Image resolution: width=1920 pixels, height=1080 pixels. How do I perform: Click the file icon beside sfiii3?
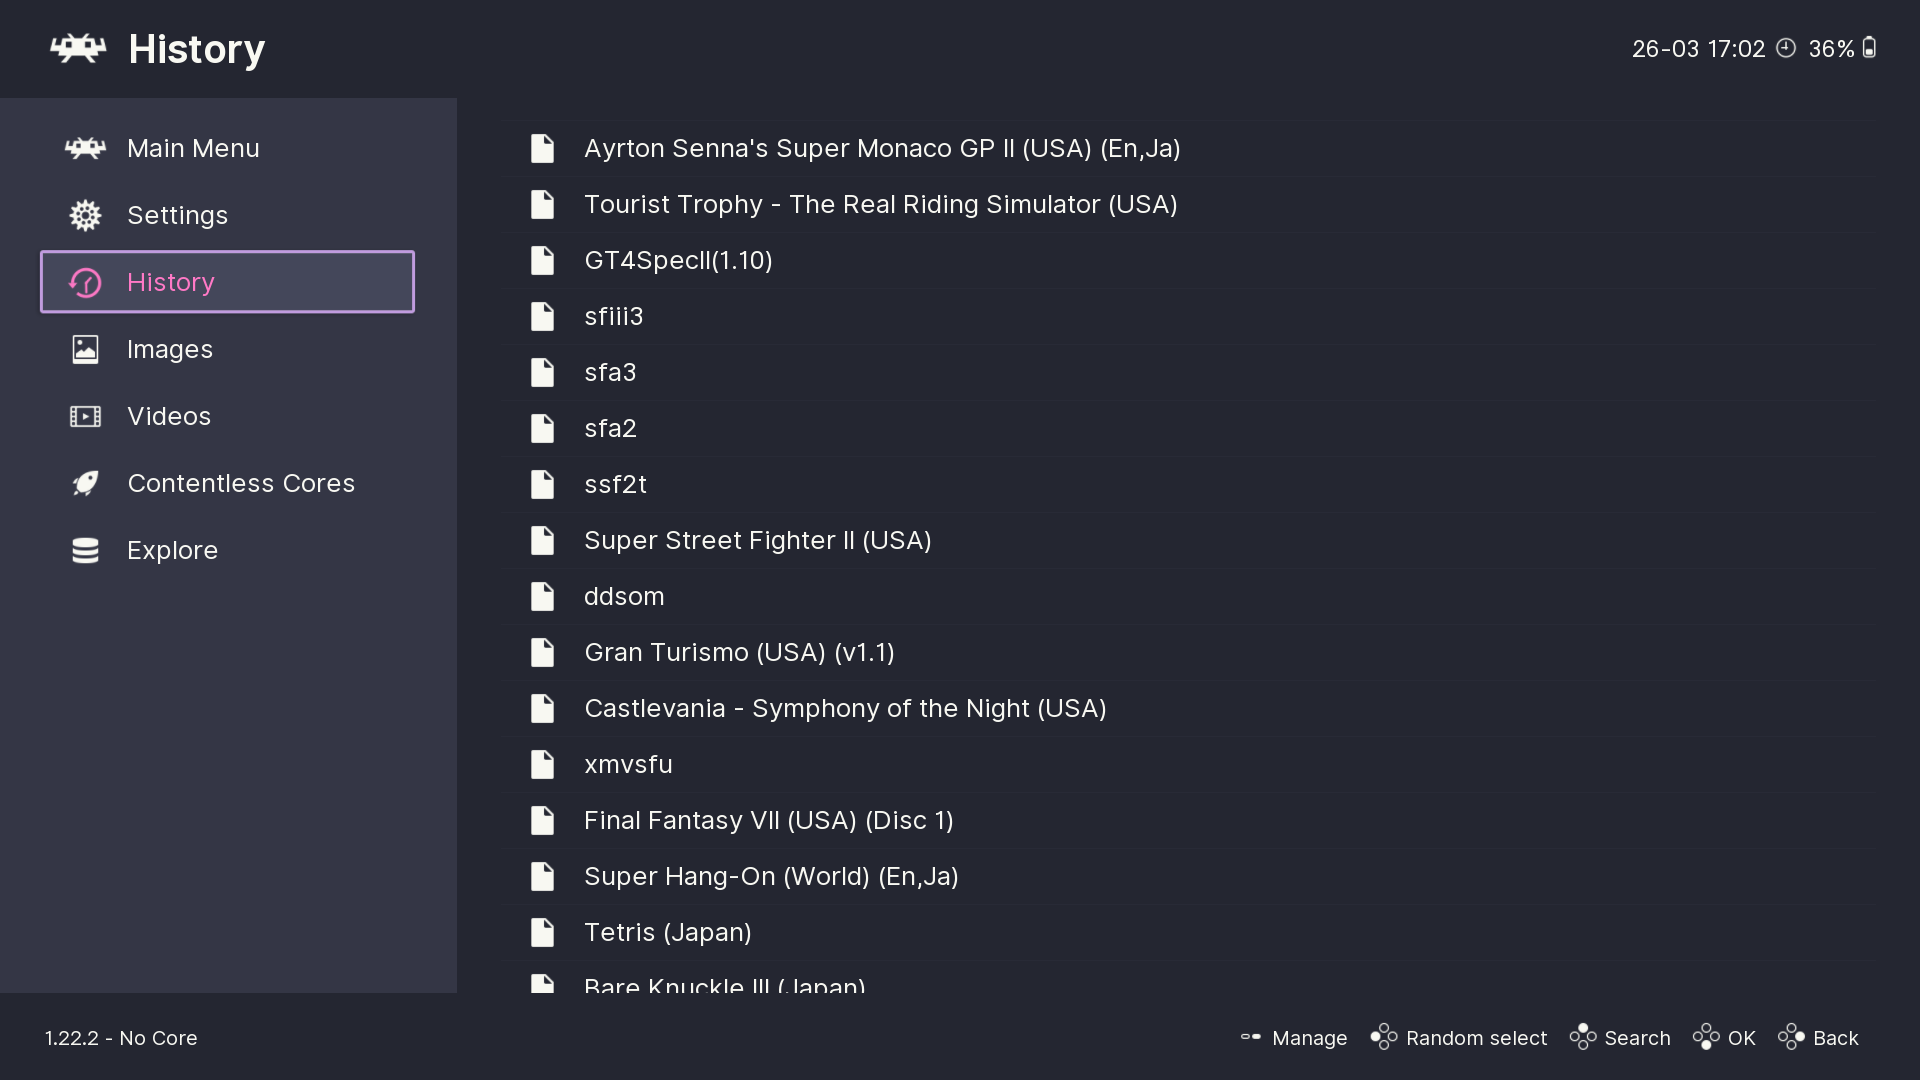(x=542, y=316)
